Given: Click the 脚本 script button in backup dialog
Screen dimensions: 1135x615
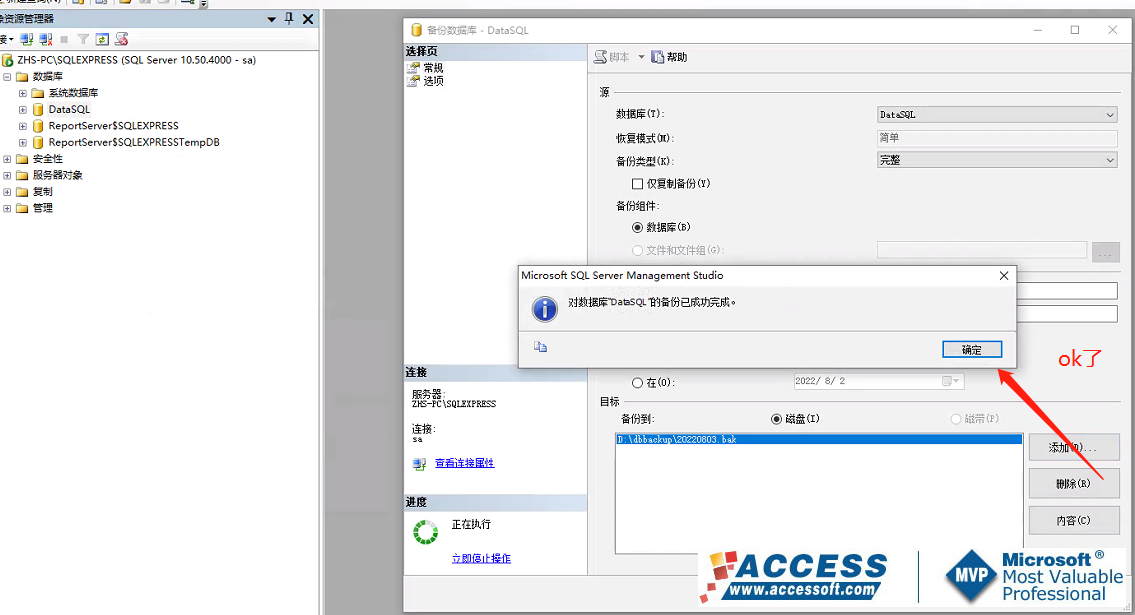Looking at the screenshot, I should click(x=612, y=57).
